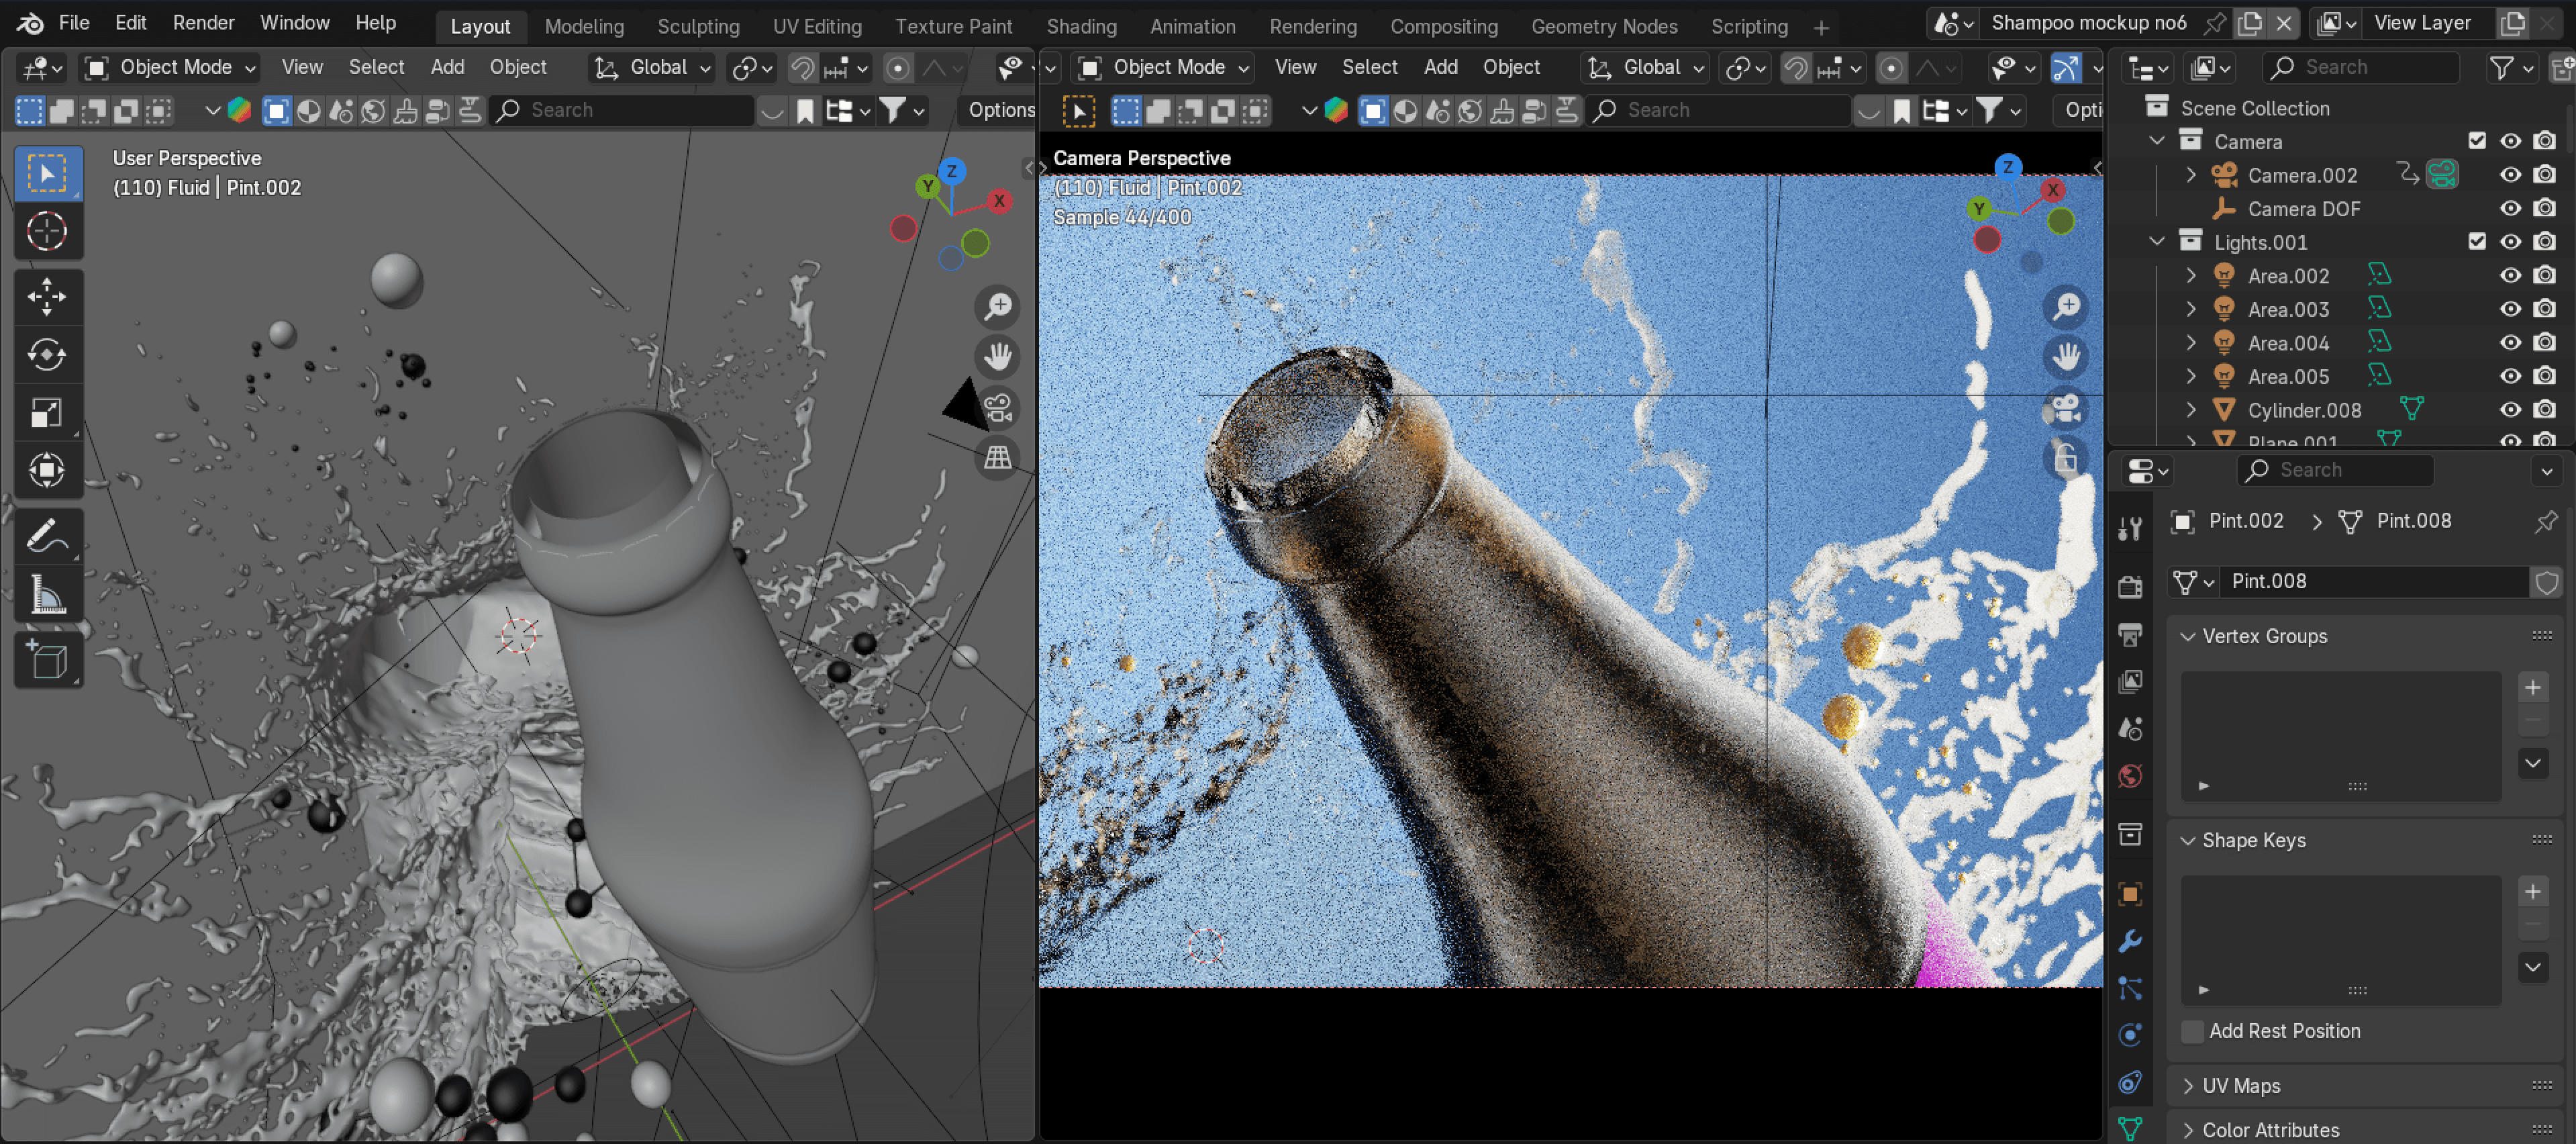Select the Move tool in left toolbar
Screen dimensions: 2576x1144
46,296
